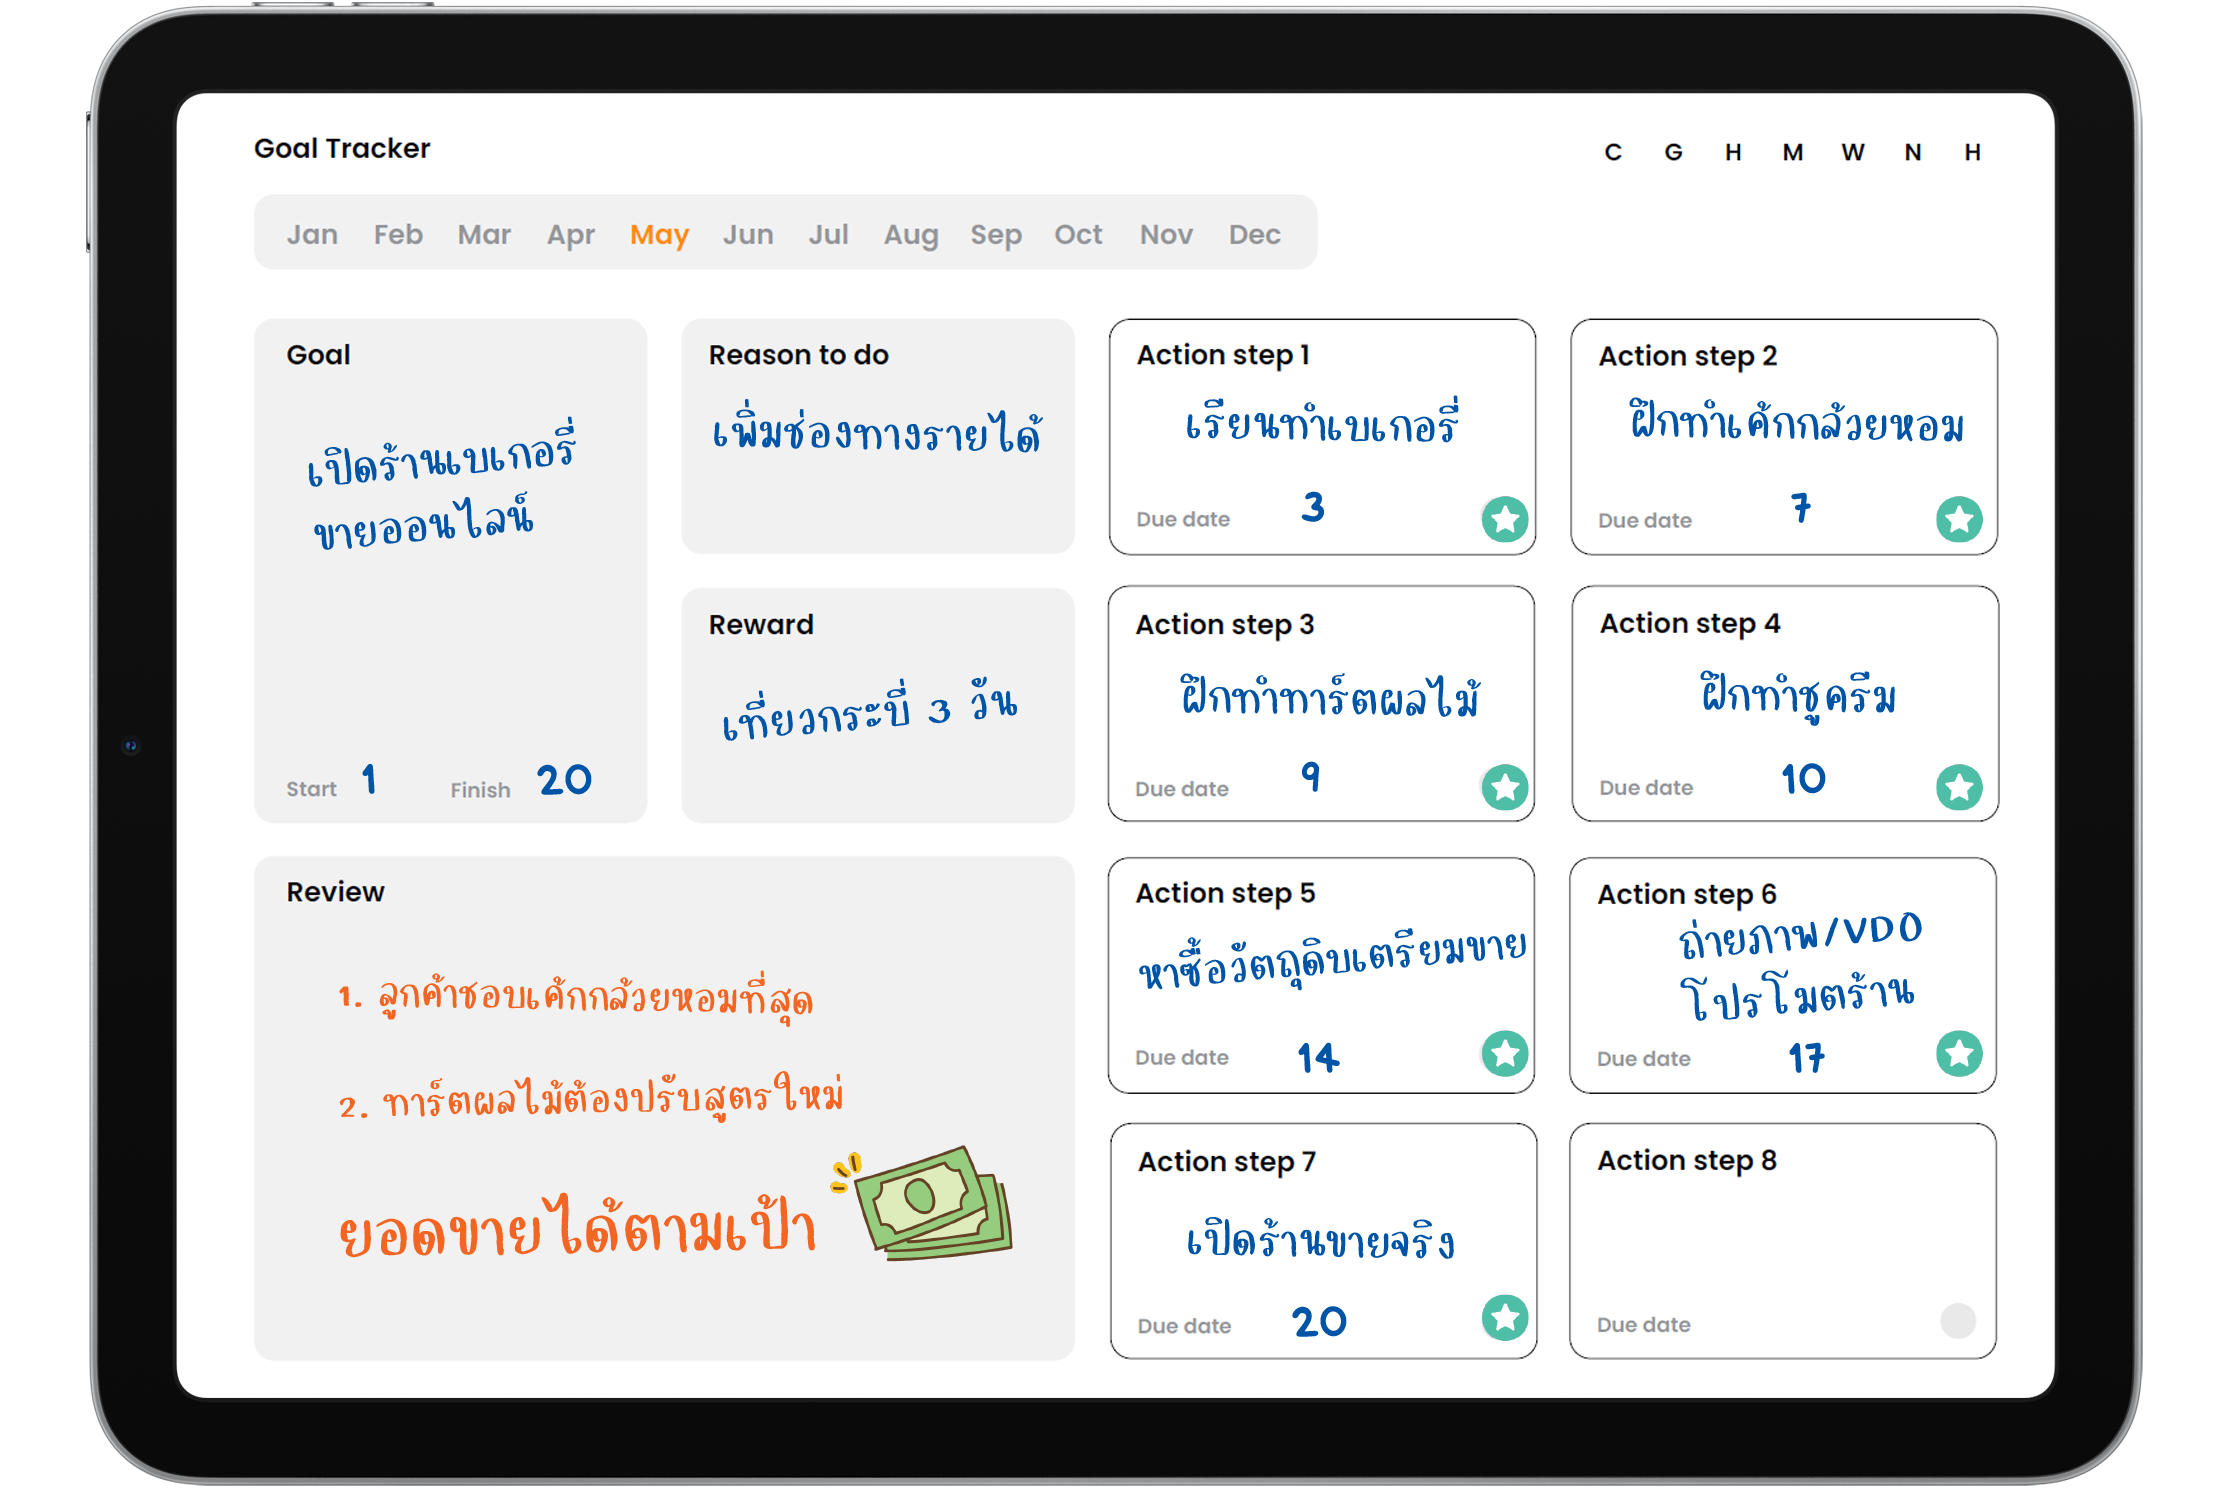Jump to the M navigation link

tap(1792, 153)
